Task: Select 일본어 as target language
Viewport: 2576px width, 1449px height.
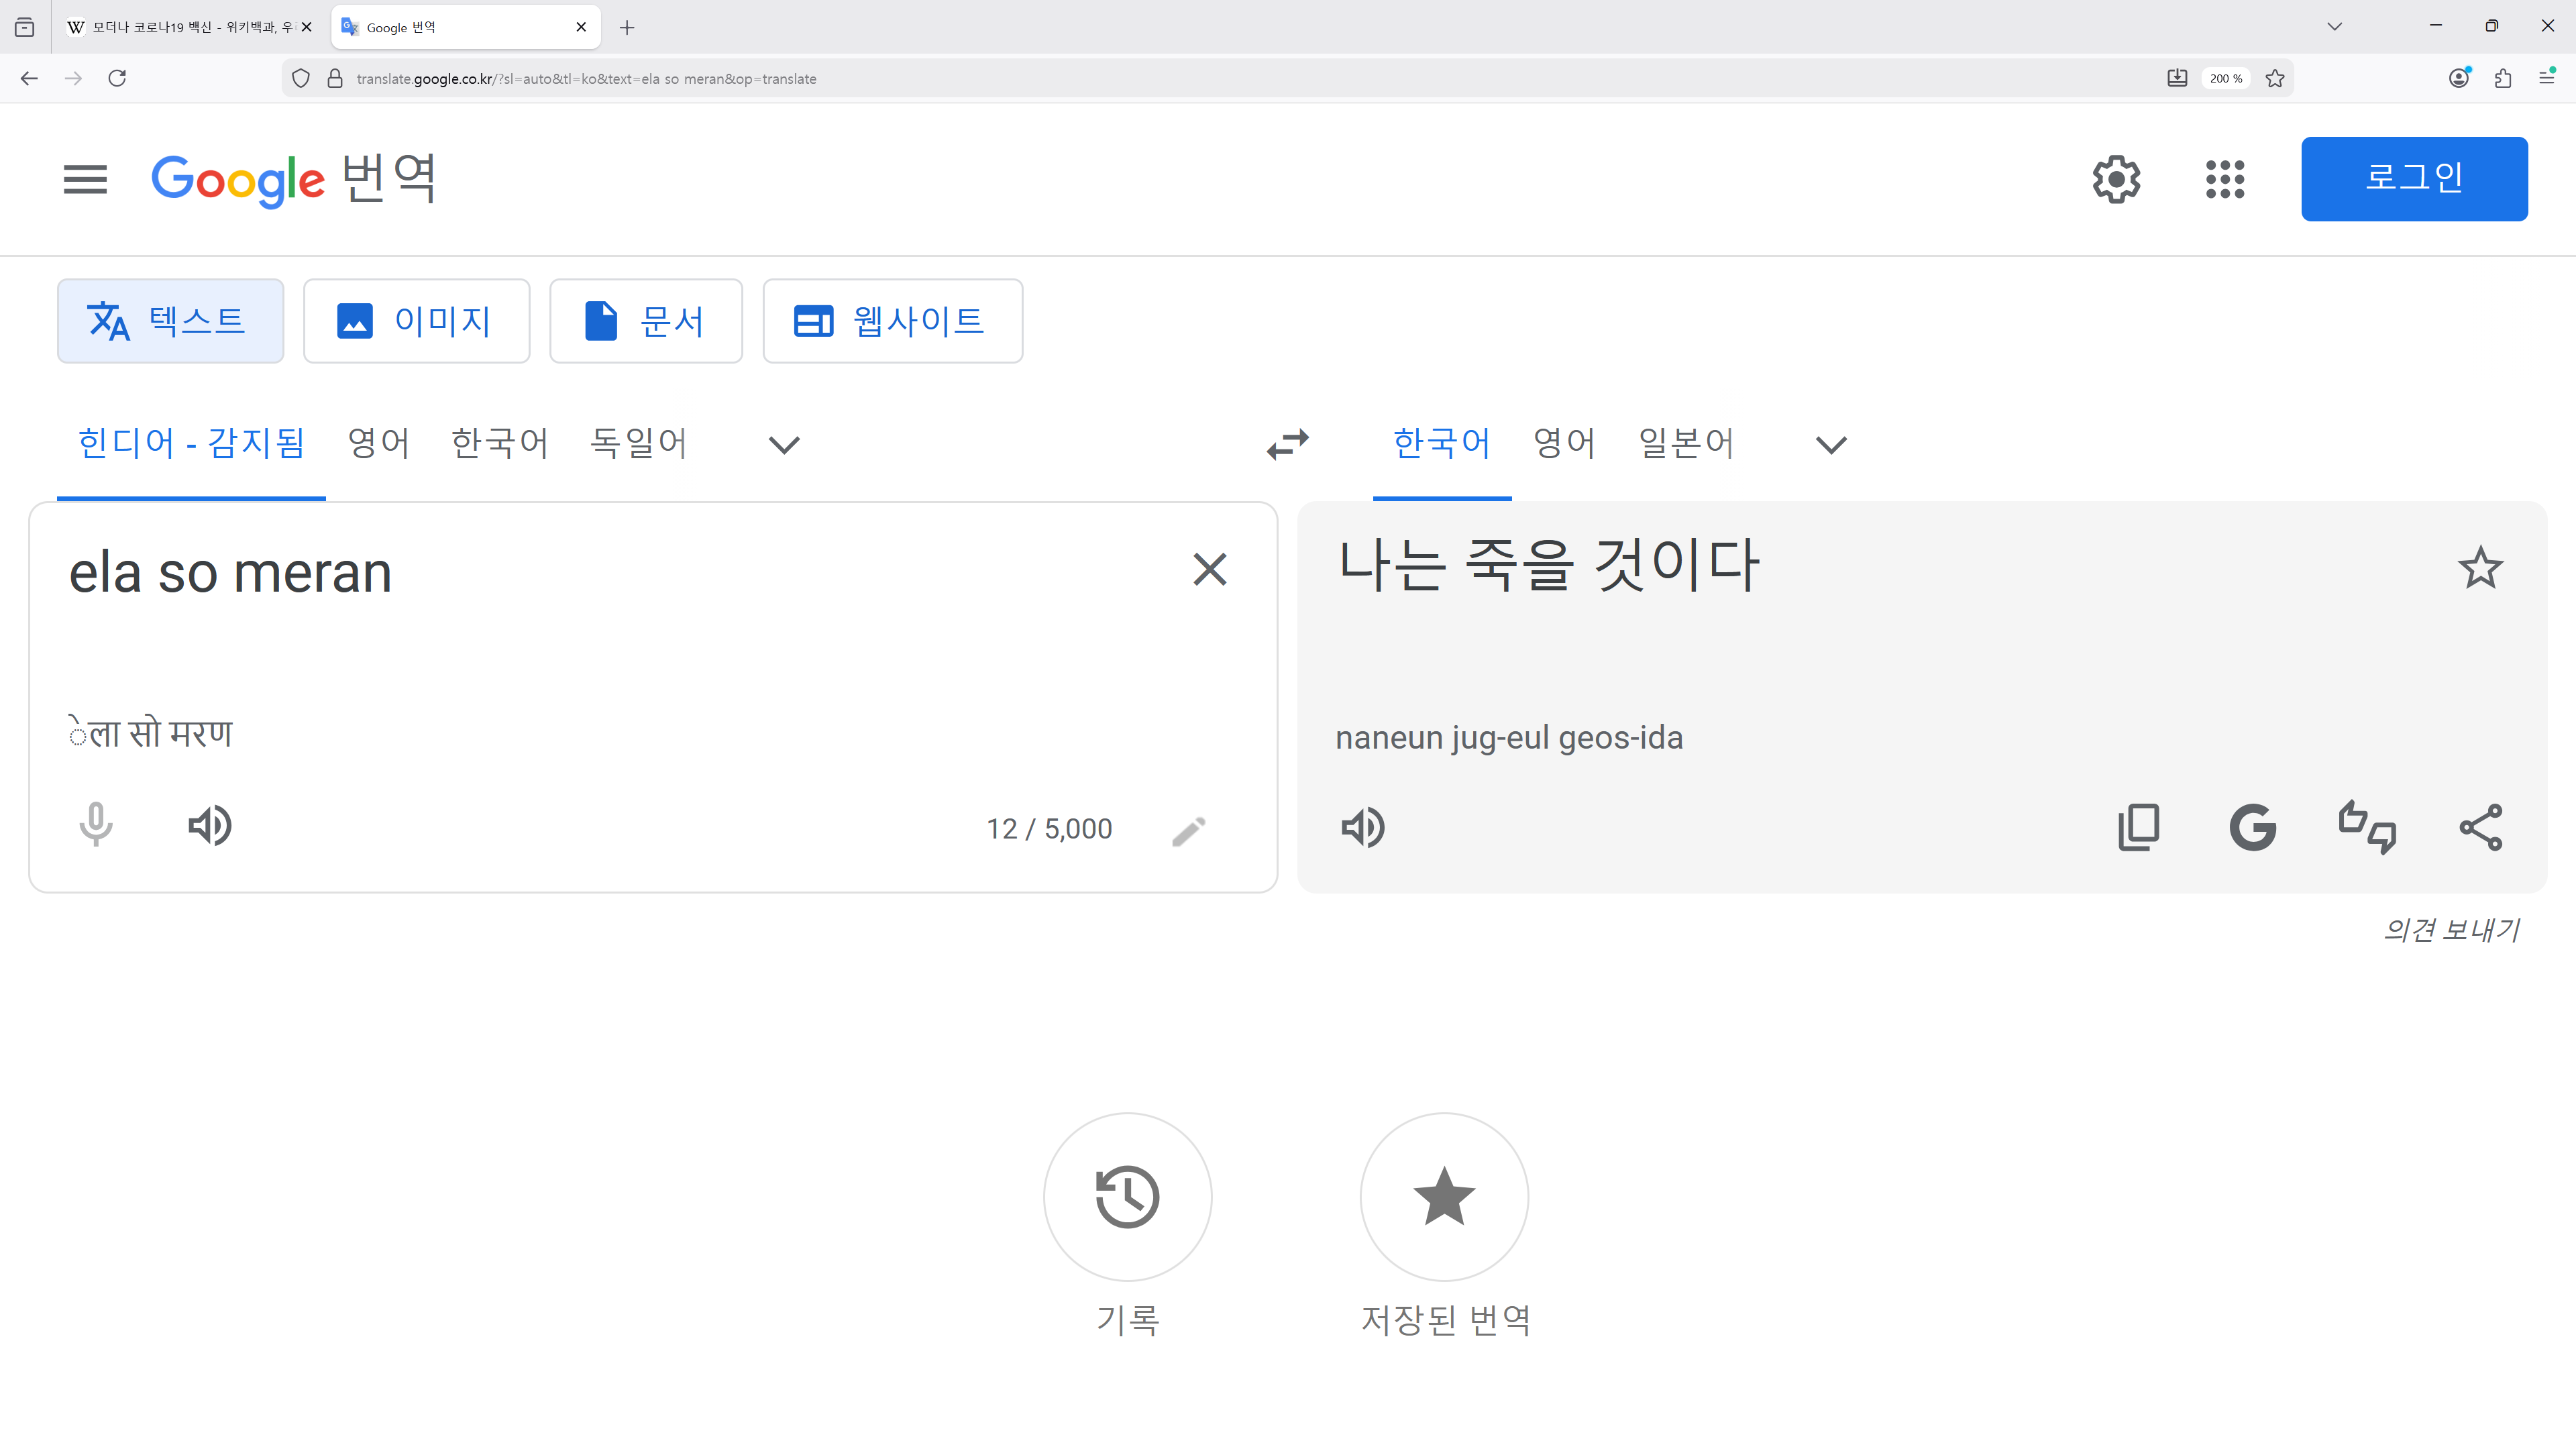Action: (1685, 443)
